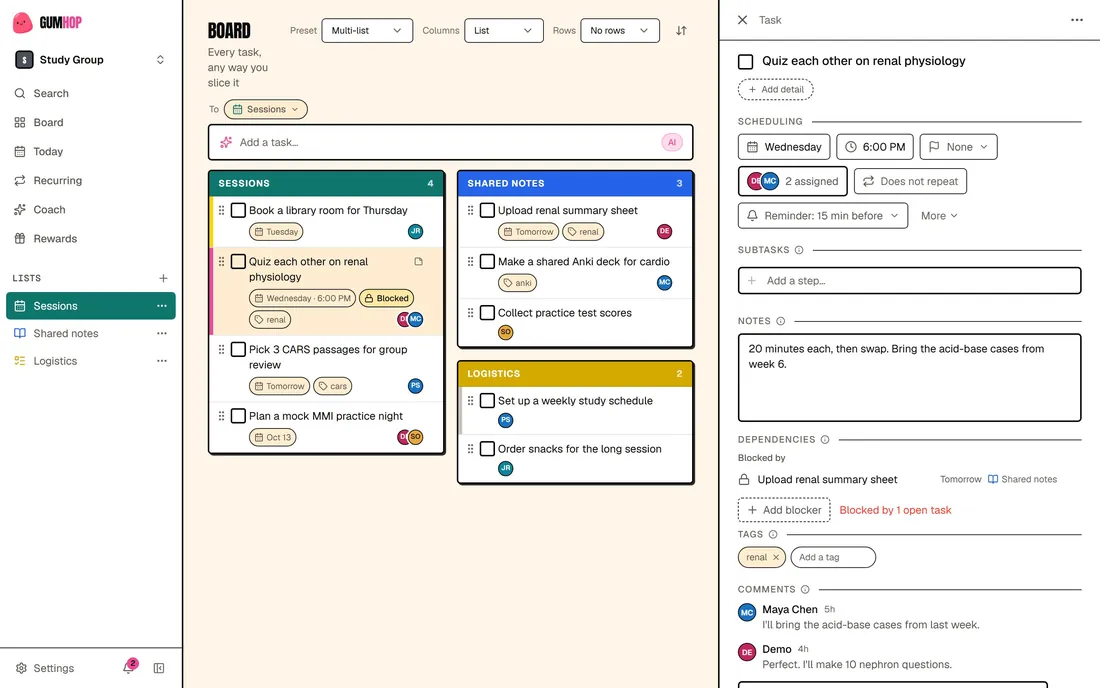Toggle completion checkbox in Task detail panel
This screenshot has height=688, width=1100.
pyautogui.click(x=746, y=62)
